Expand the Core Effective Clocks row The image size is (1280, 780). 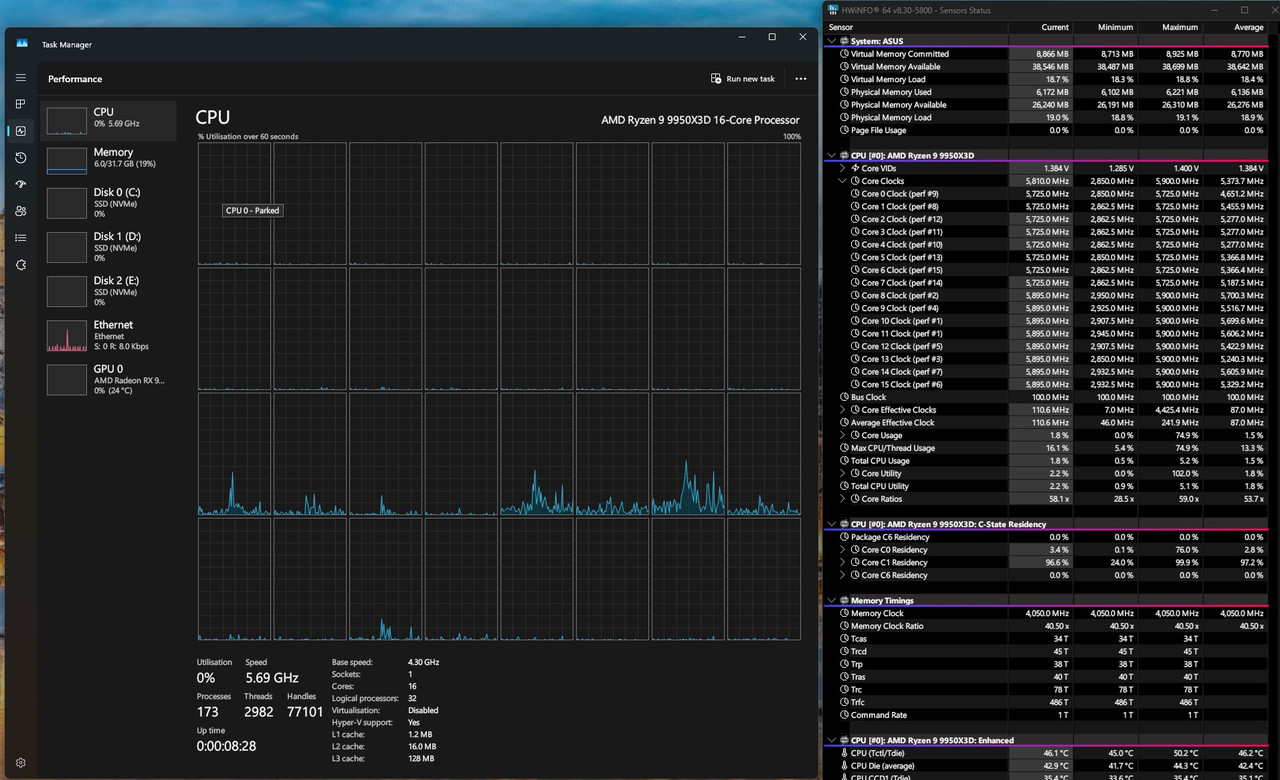click(842, 410)
